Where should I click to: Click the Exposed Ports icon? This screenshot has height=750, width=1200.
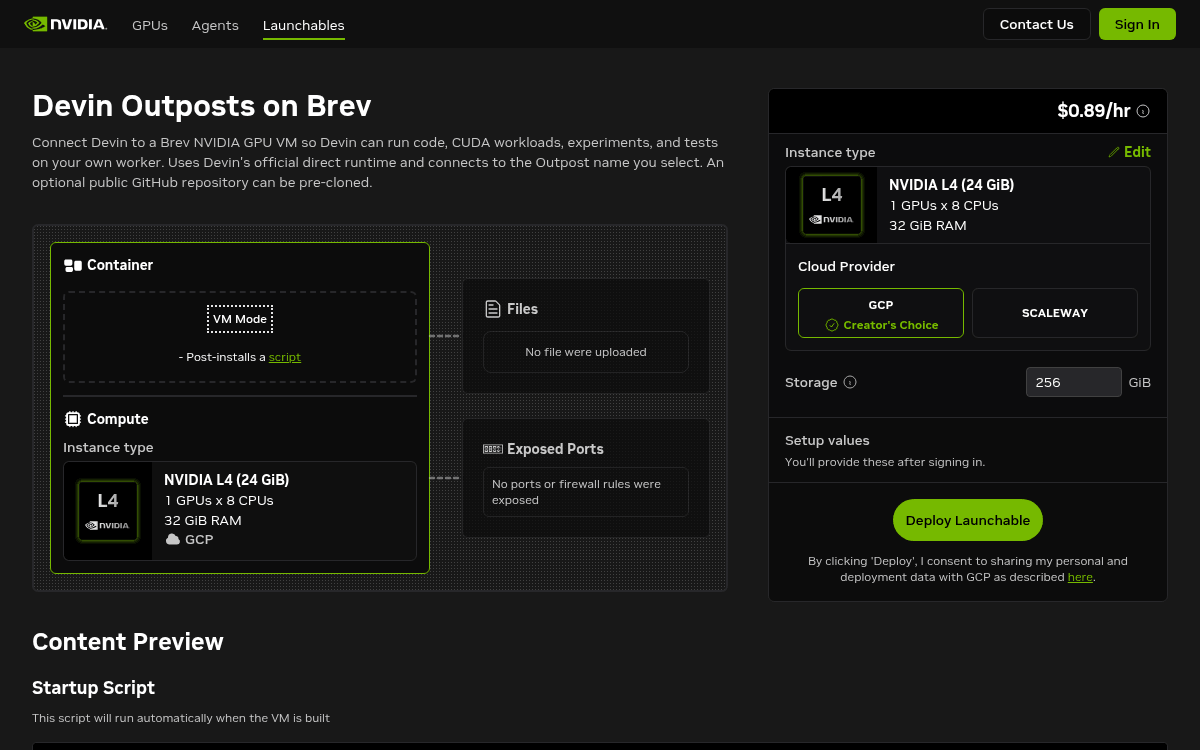coord(493,449)
